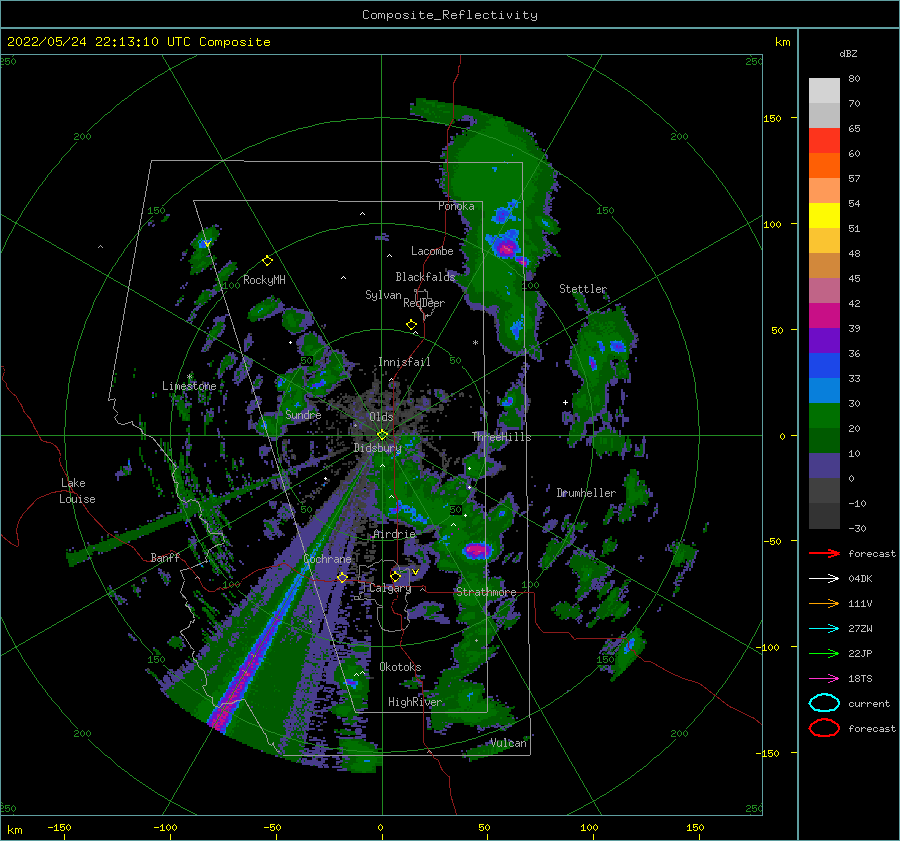900x841 pixels.
Task: Click the yellow diamond marker near Cochrane
Action: pyautogui.click(x=342, y=577)
